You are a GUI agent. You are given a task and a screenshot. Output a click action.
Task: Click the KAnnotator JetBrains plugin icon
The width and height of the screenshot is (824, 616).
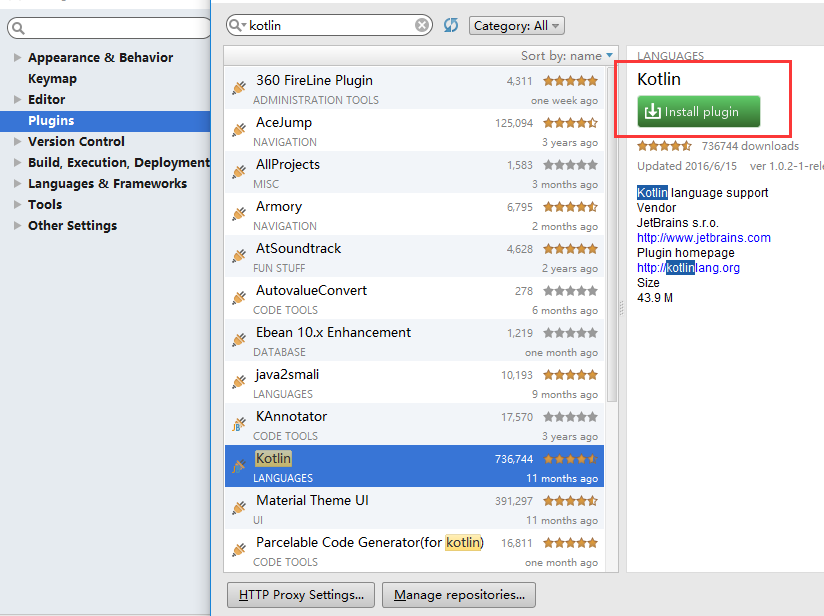tap(239, 424)
